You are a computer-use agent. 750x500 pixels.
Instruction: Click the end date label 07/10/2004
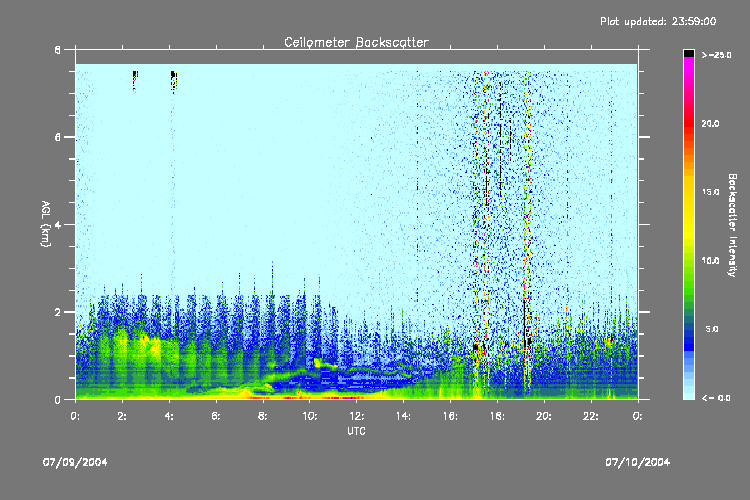(638, 462)
